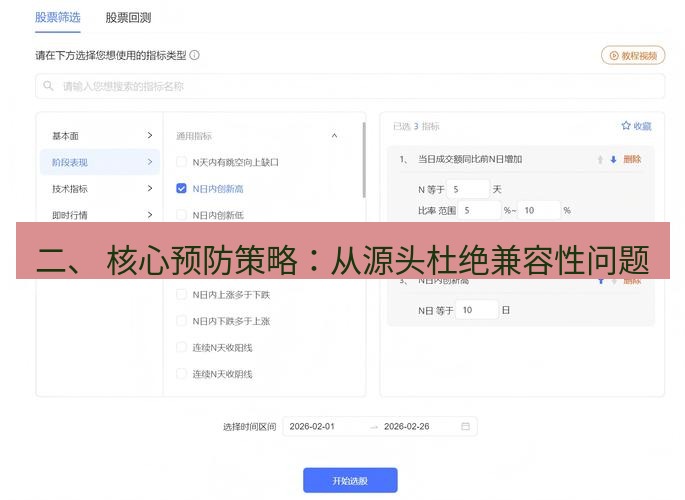Click the 收藏 star icon
Viewport: 685px width, 500px height.
point(626,126)
